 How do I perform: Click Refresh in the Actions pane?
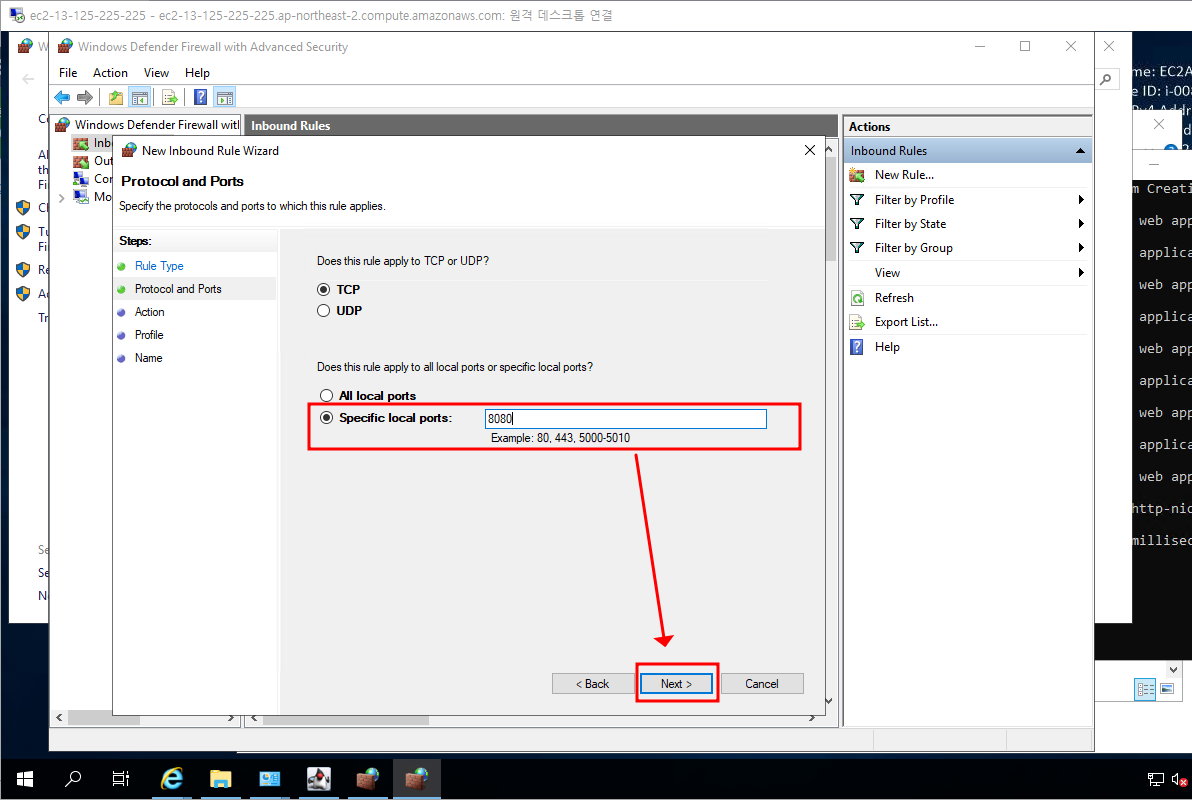pos(894,298)
